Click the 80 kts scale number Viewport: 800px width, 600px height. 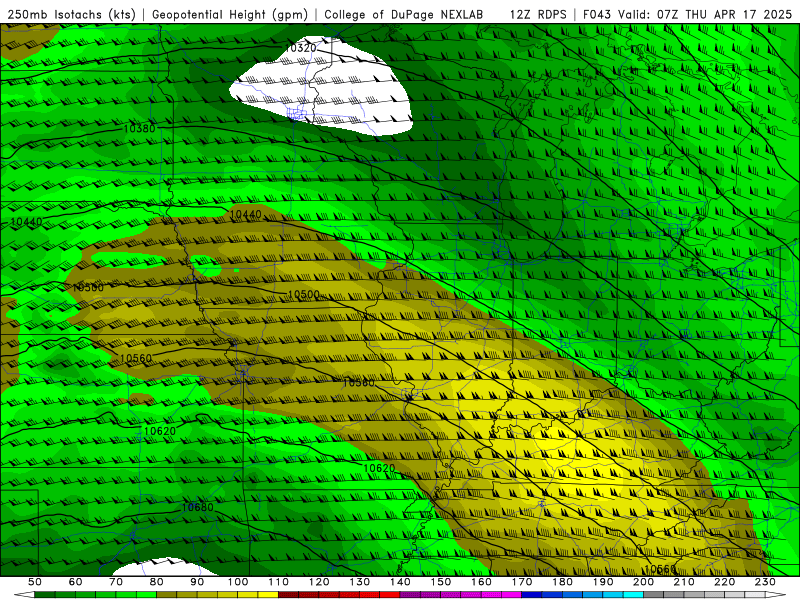[157, 582]
